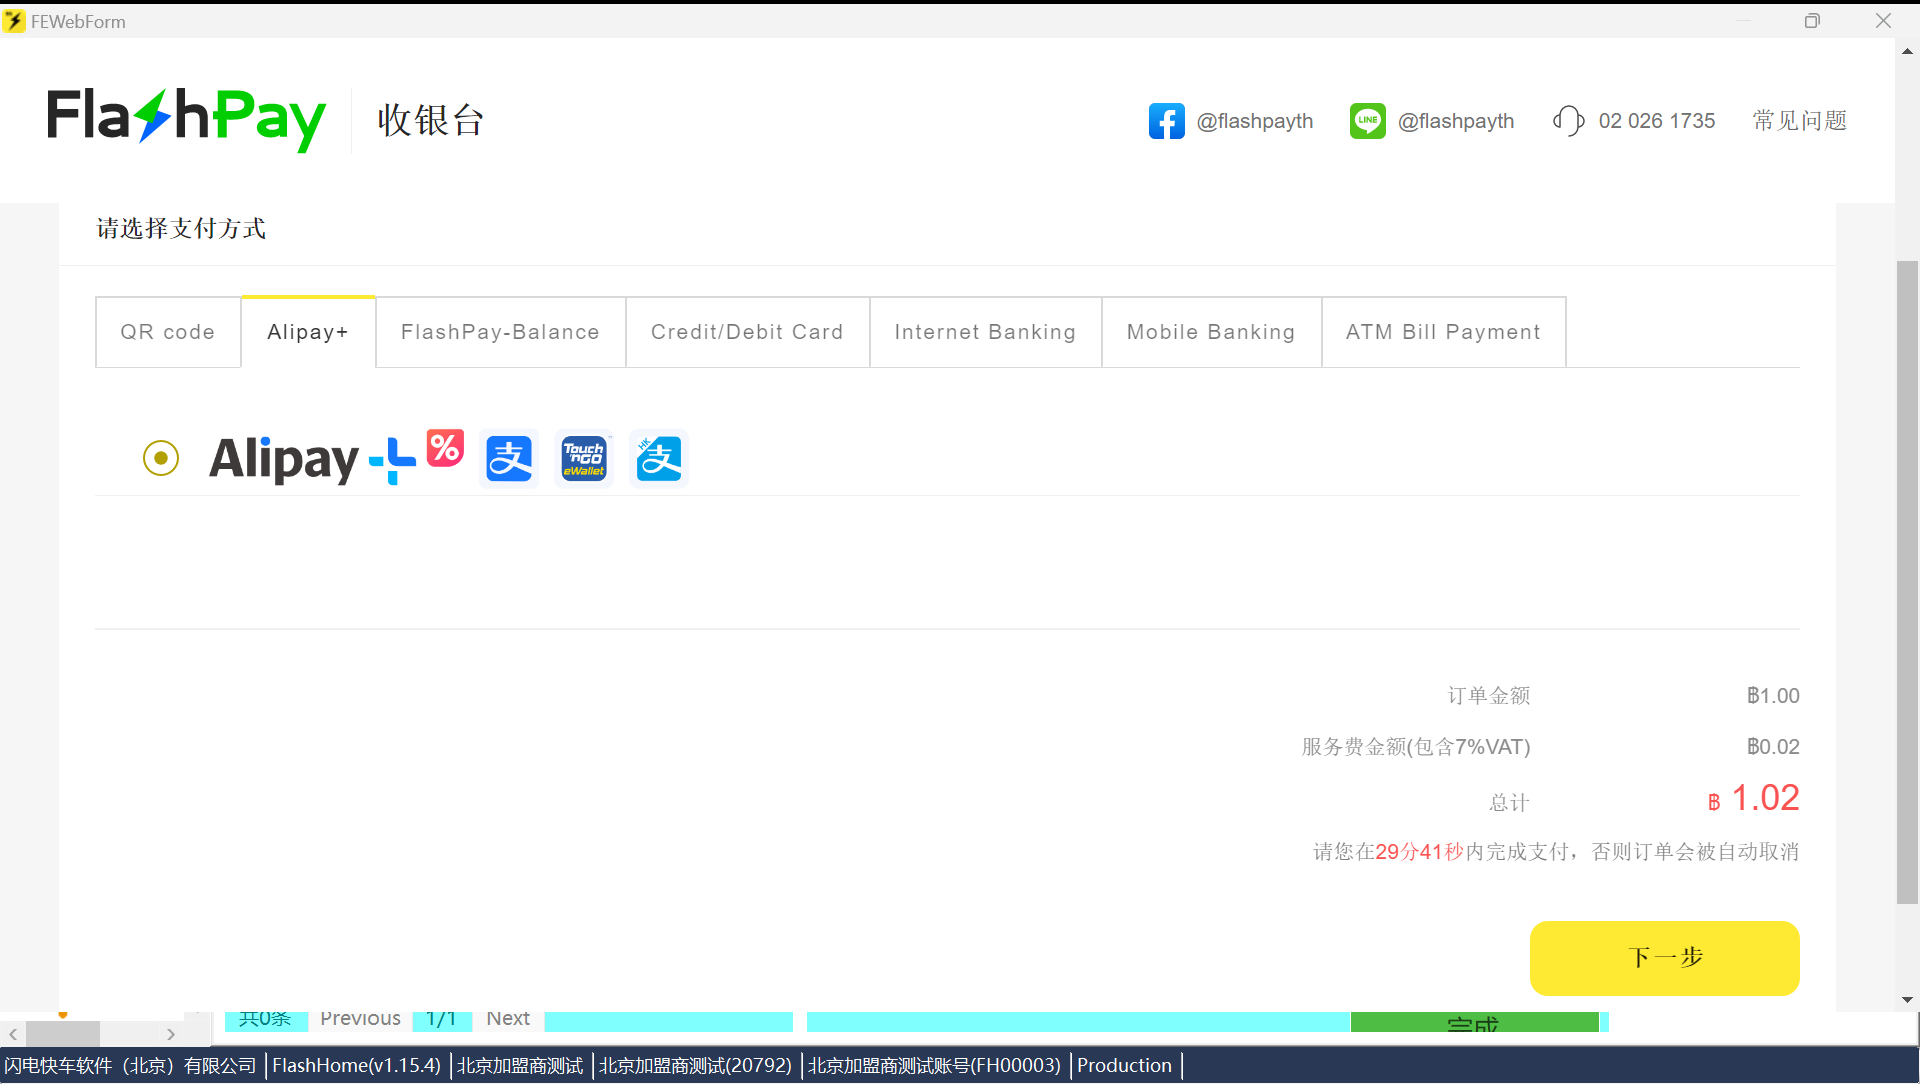The height and width of the screenshot is (1084, 1920).
Task: Select the Touch'nGo eWallet icon
Action: pos(584,458)
